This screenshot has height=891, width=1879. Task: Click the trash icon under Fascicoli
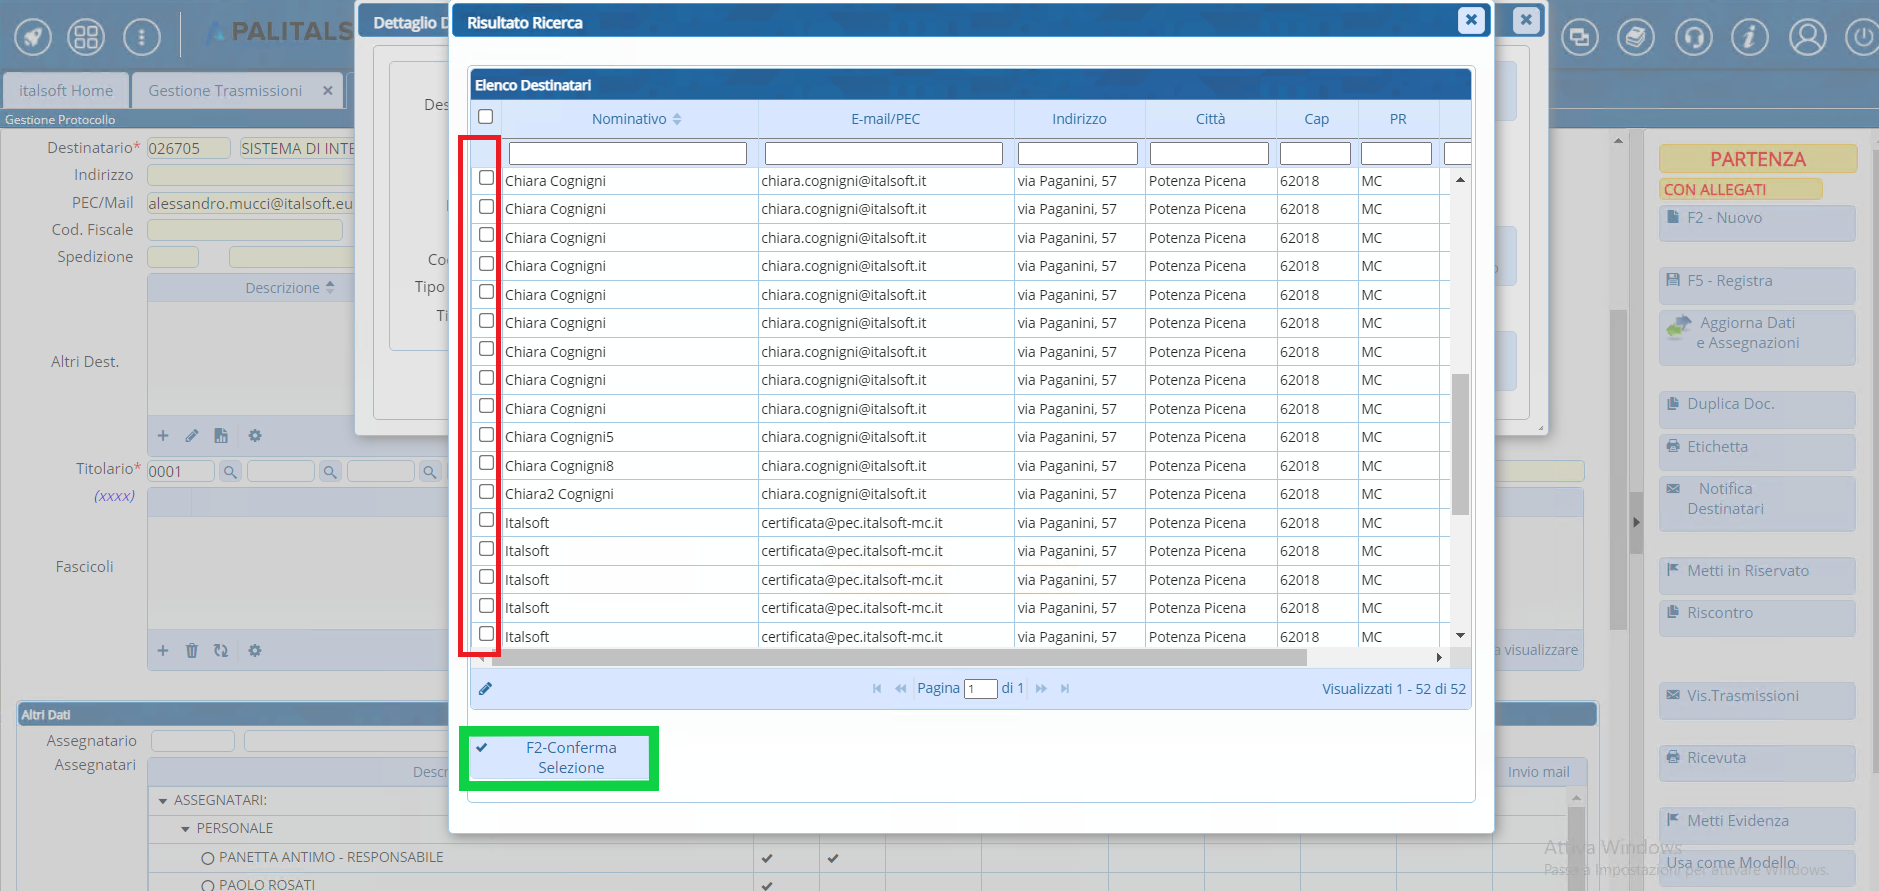pos(192,651)
